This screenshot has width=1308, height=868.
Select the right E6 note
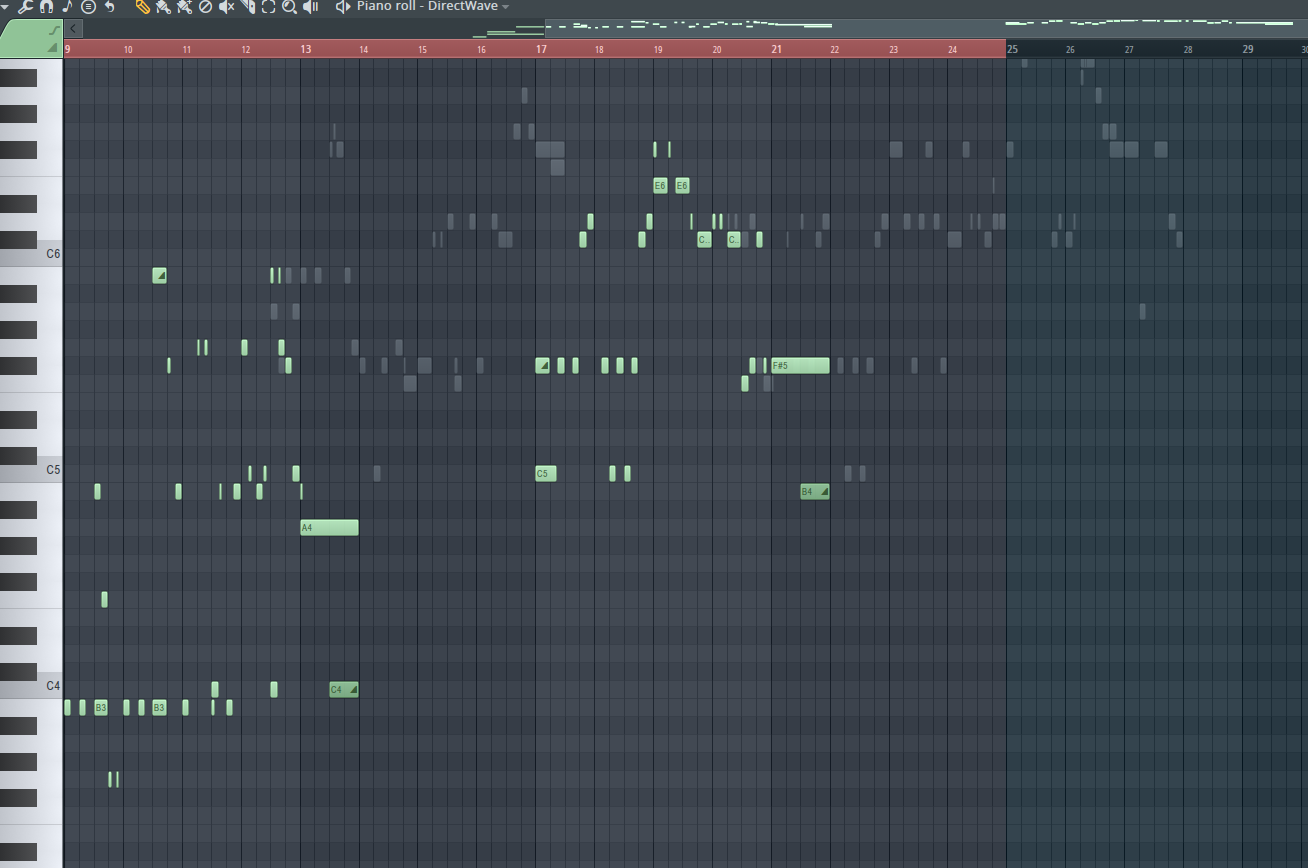click(x=682, y=186)
